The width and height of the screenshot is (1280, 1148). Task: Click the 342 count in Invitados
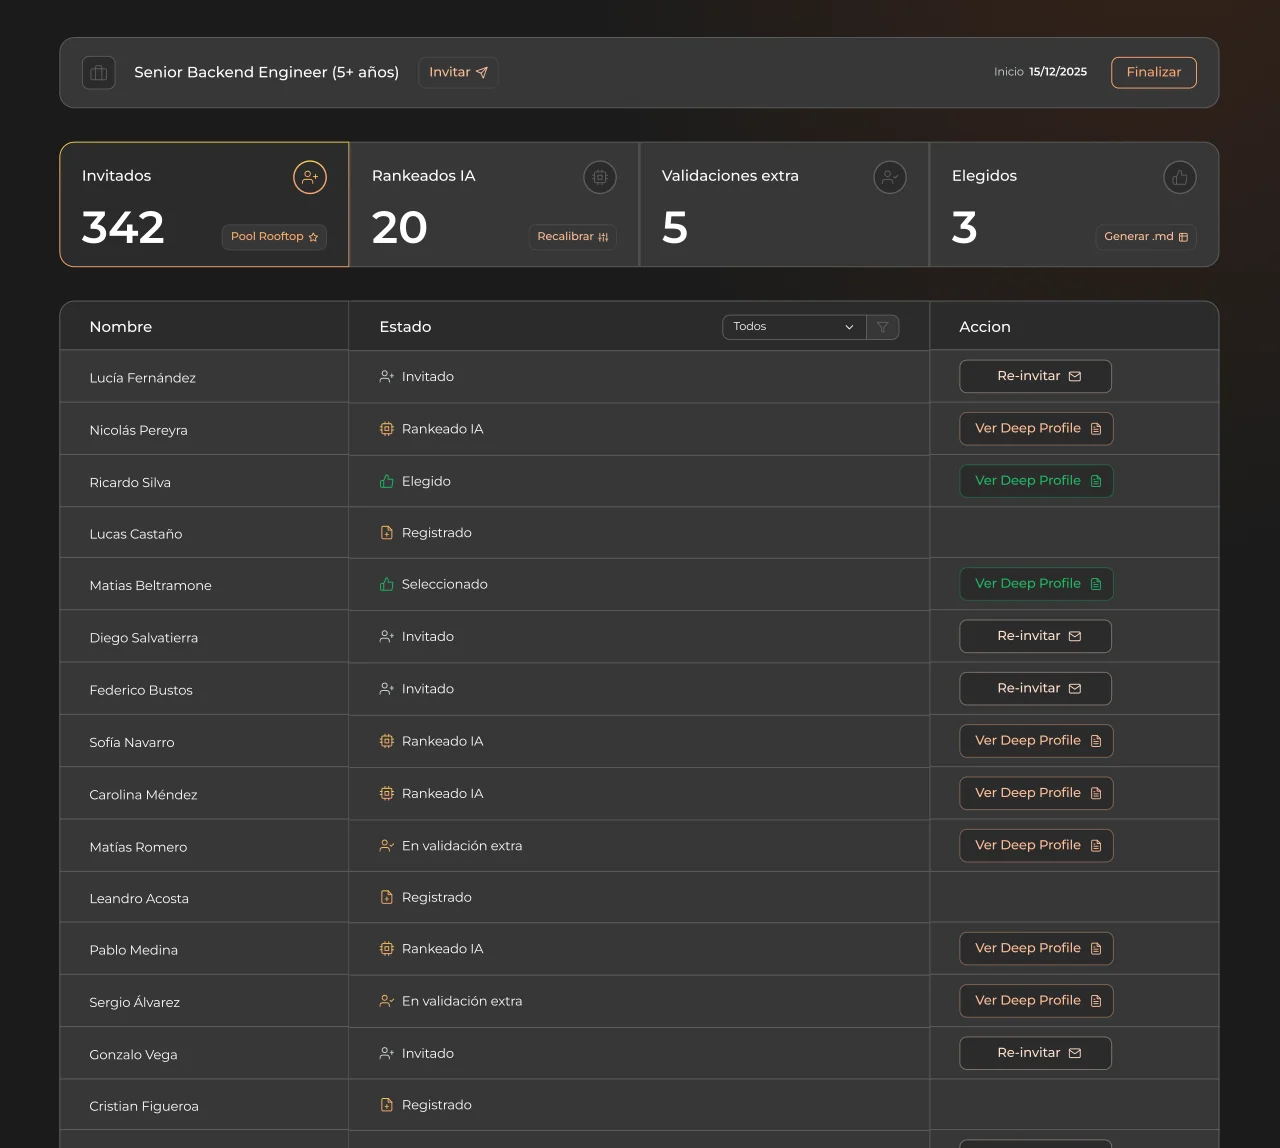pyautogui.click(x=123, y=228)
